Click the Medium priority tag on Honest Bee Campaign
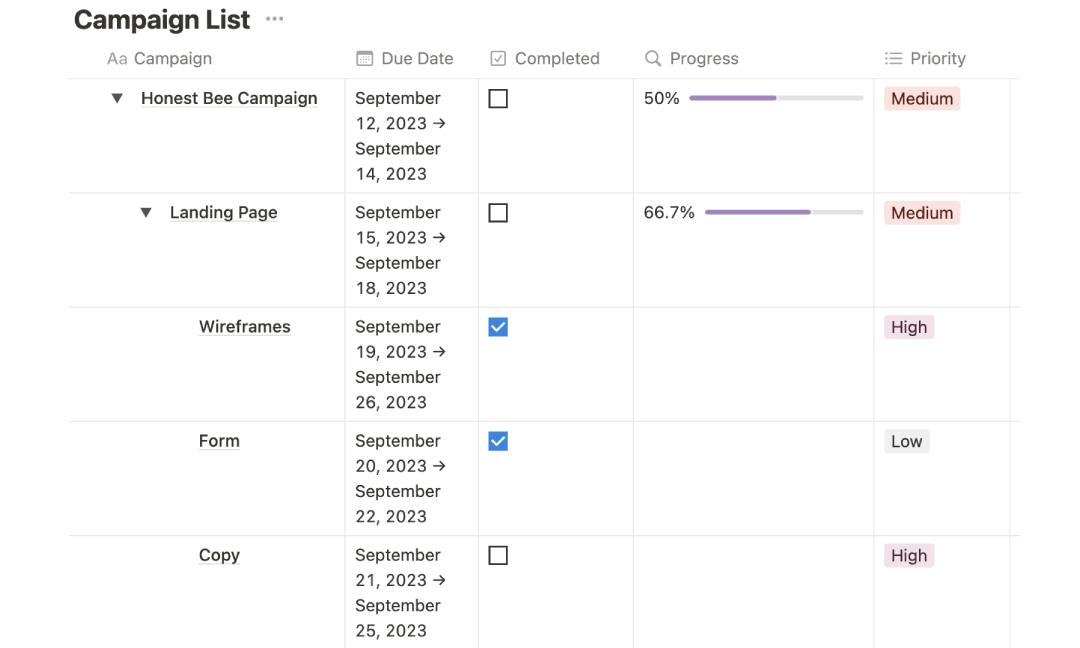 (x=921, y=98)
